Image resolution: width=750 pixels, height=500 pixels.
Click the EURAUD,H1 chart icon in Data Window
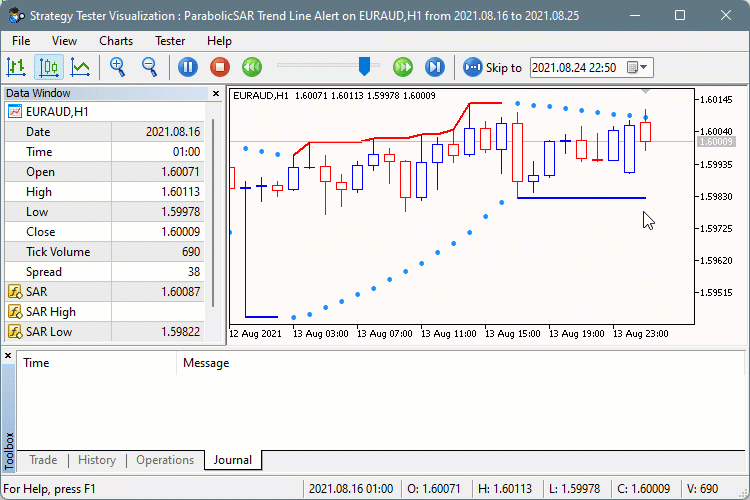pos(15,111)
